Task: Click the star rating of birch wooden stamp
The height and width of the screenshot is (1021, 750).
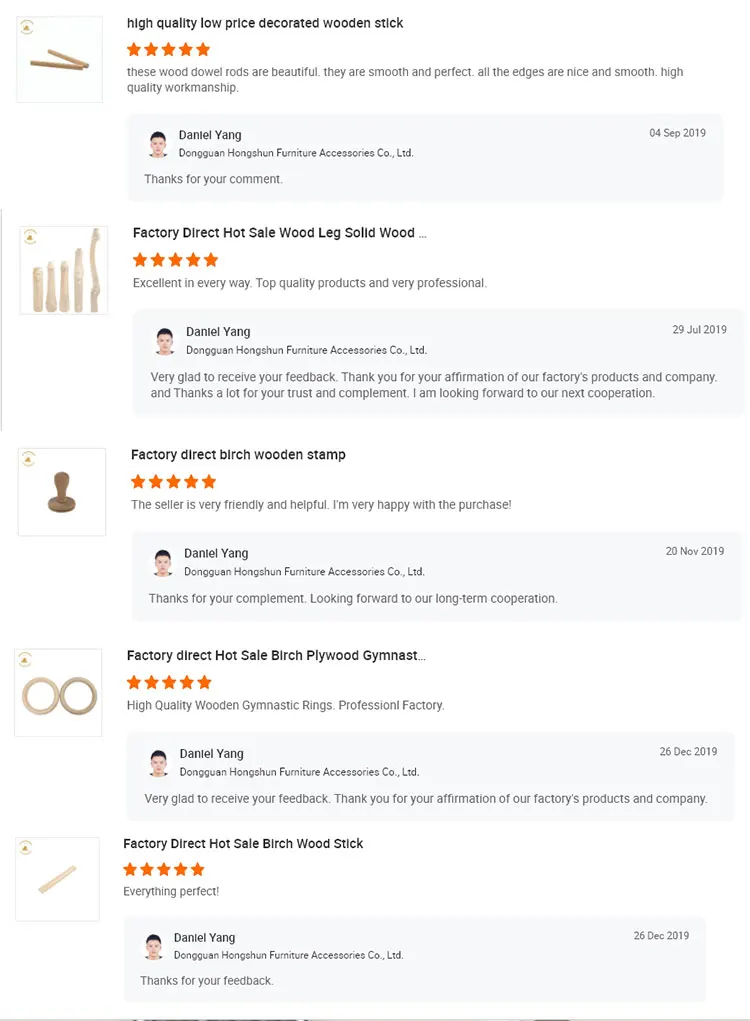Action: 173,482
